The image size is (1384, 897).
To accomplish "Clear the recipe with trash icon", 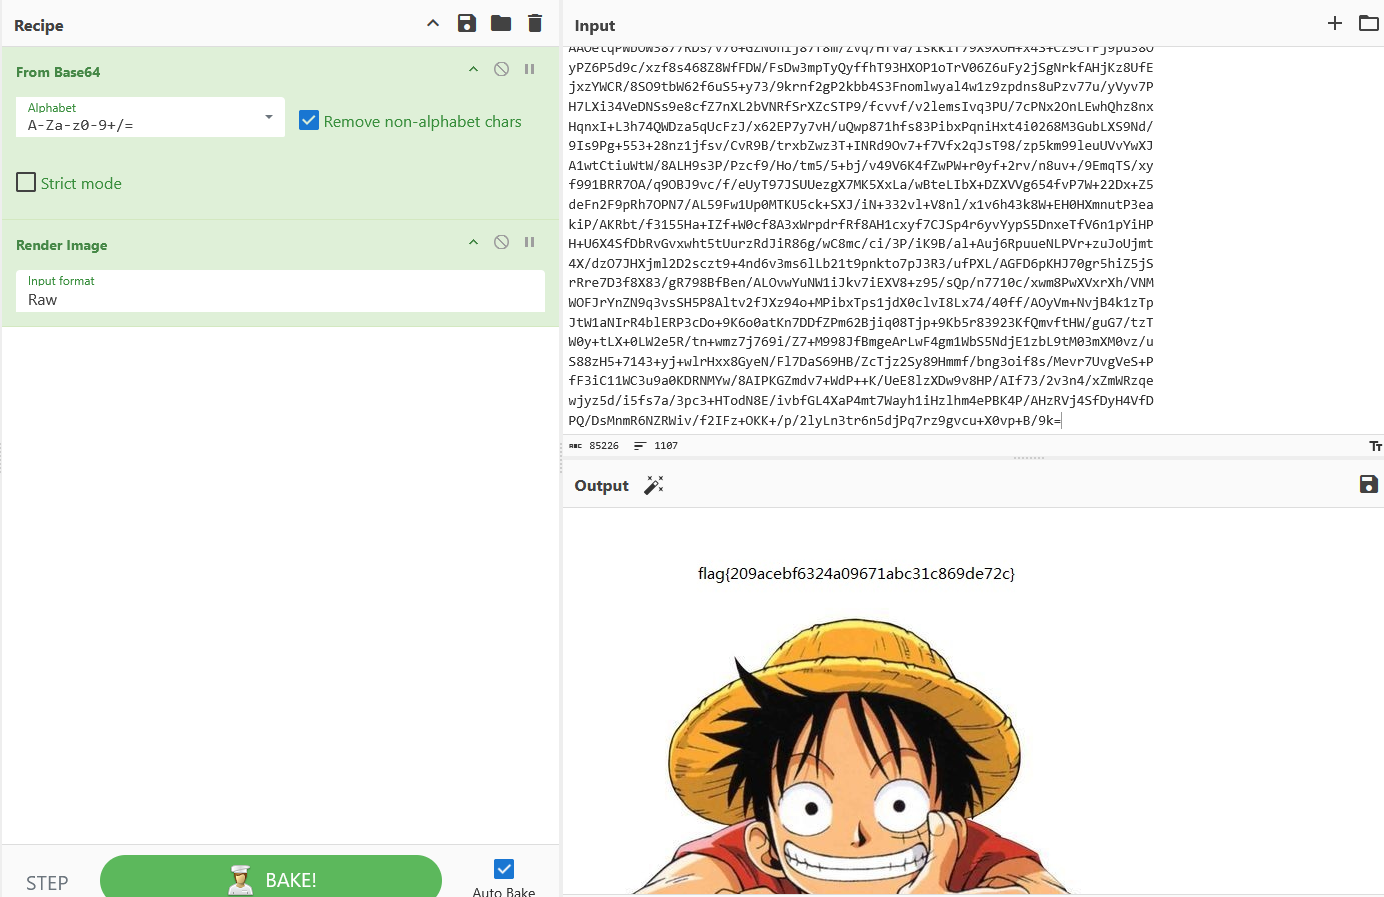I will [535, 23].
